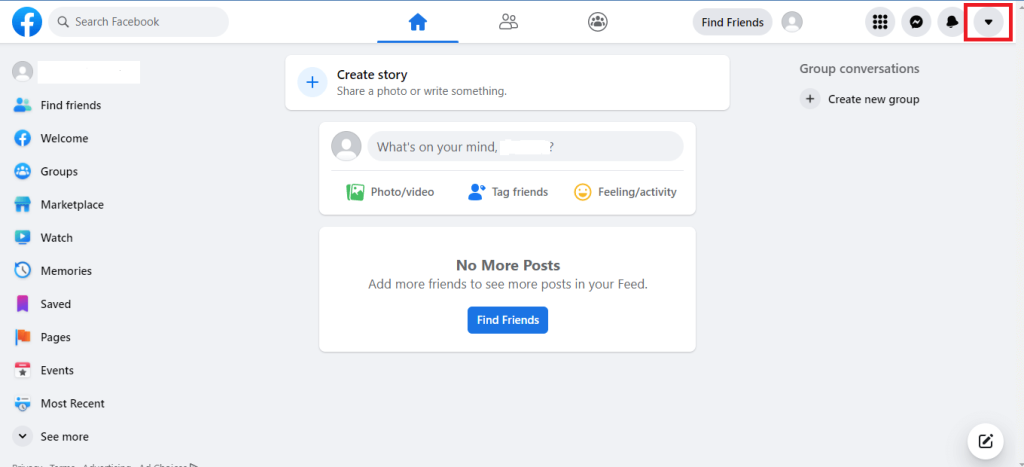This screenshot has height=467, width=1024.
Task: Click the search magnifier icon
Action: coord(63,22)
